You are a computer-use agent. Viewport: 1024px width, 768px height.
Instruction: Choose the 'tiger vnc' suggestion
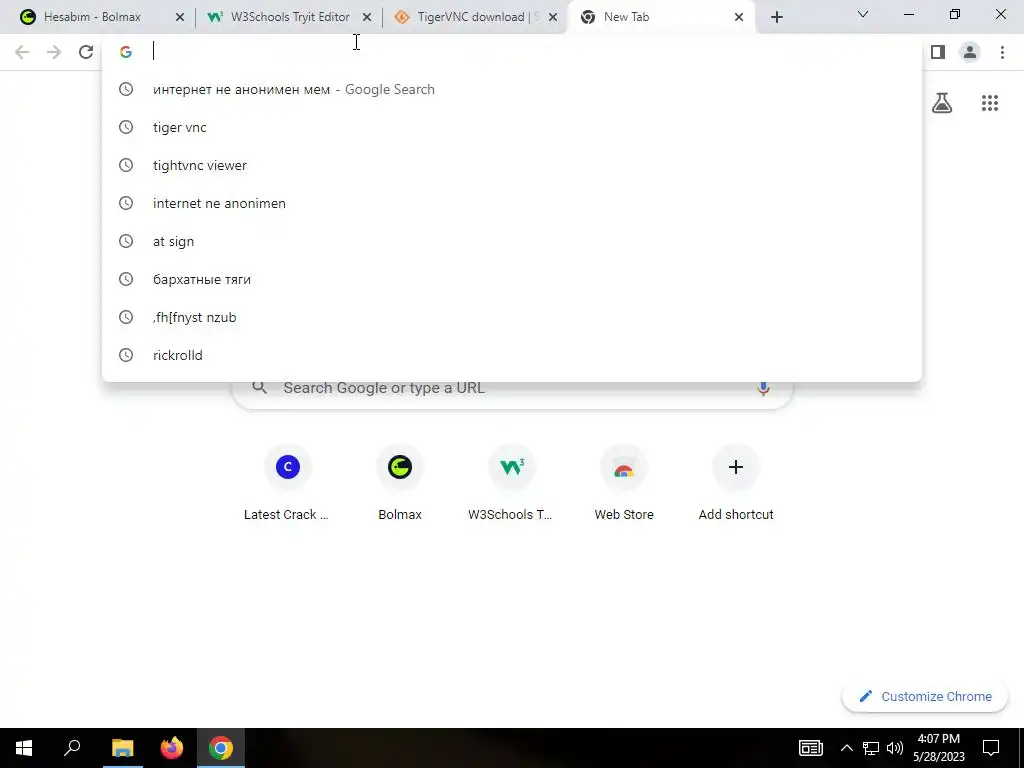pyautogui.click(x=512, y=127)
